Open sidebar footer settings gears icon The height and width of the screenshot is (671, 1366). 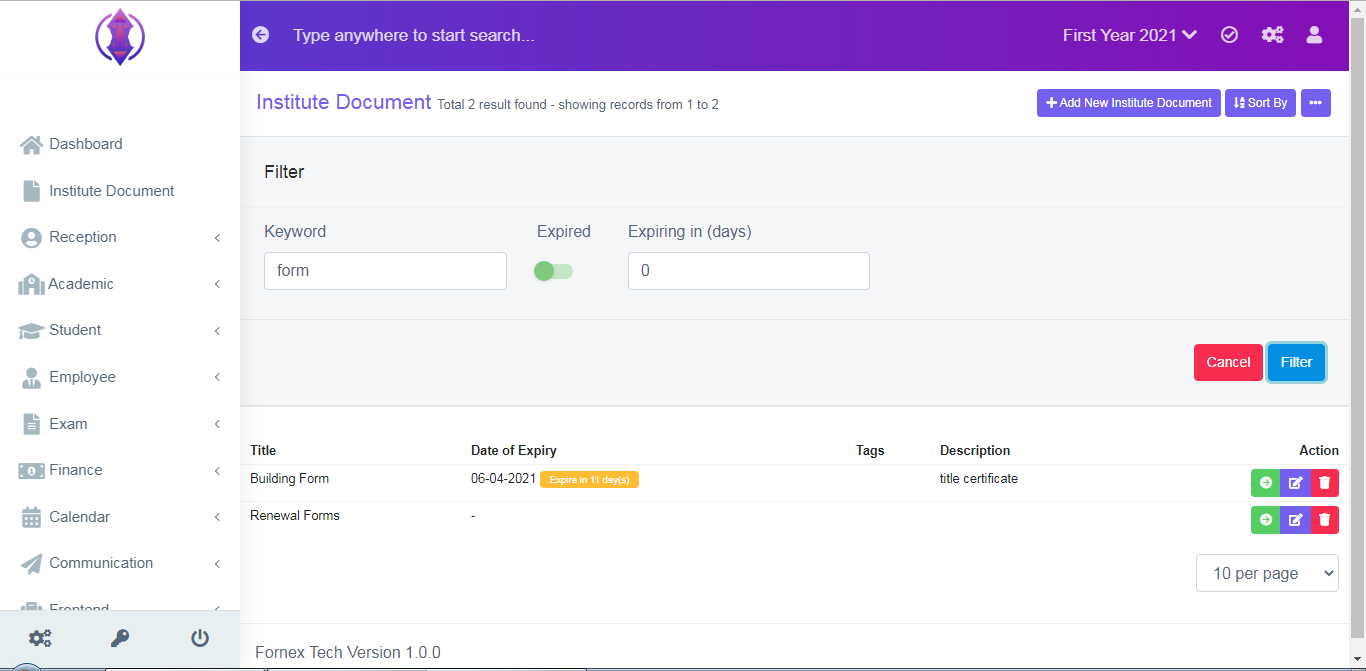point(40,638)
